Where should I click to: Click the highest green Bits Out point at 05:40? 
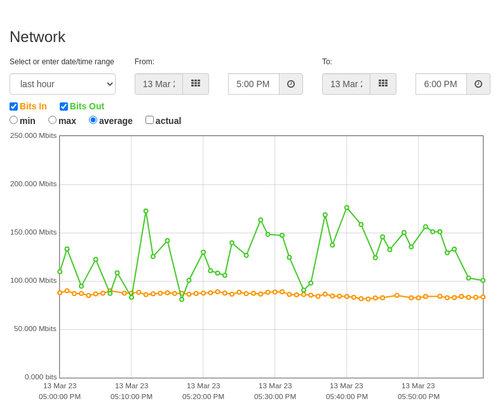click(347, 208)
